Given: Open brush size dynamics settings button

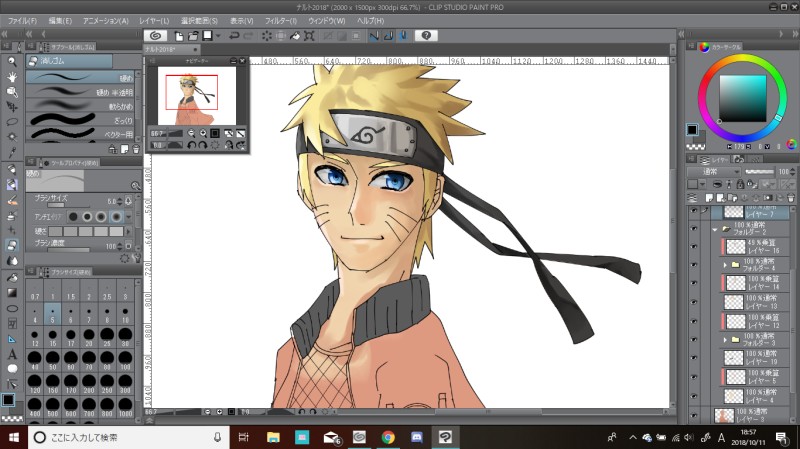Looking at the screenshot, I should (128, 201).
